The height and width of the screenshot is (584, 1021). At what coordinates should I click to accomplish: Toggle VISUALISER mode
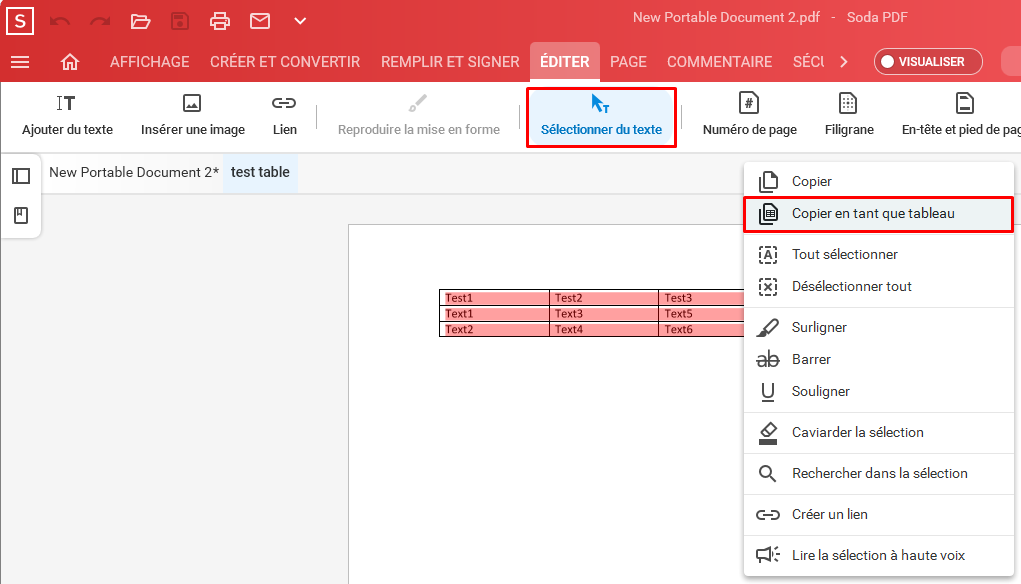[x=928, y=61]
